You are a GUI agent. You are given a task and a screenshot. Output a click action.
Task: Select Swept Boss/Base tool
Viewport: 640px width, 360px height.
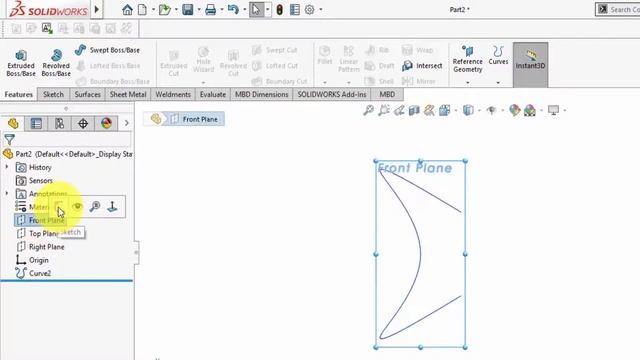(108, 50)
